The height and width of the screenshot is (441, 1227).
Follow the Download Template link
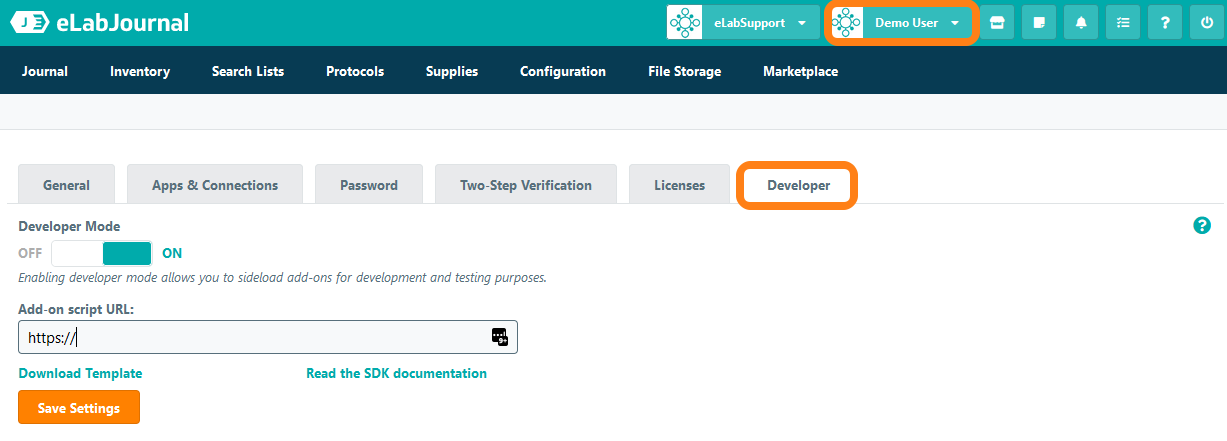(x=80, y=373)
